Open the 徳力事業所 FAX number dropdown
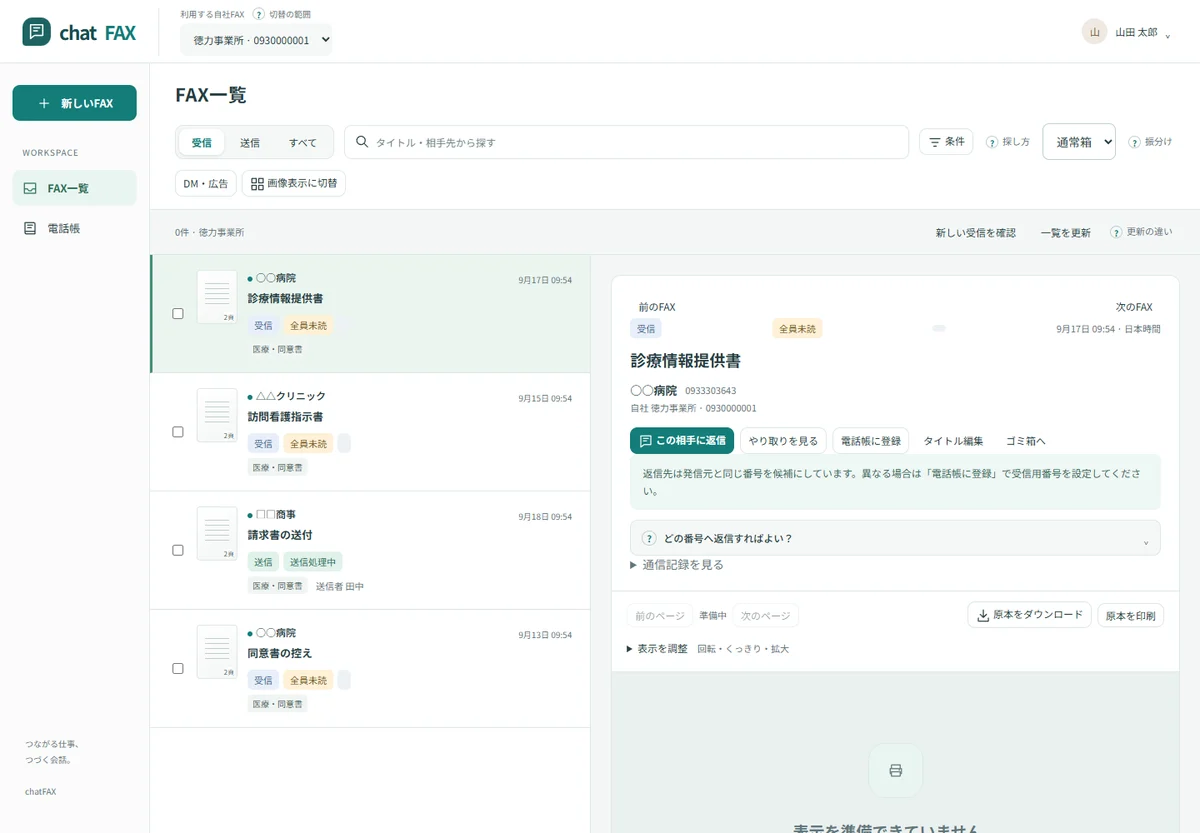 click(x=256, y=41)
